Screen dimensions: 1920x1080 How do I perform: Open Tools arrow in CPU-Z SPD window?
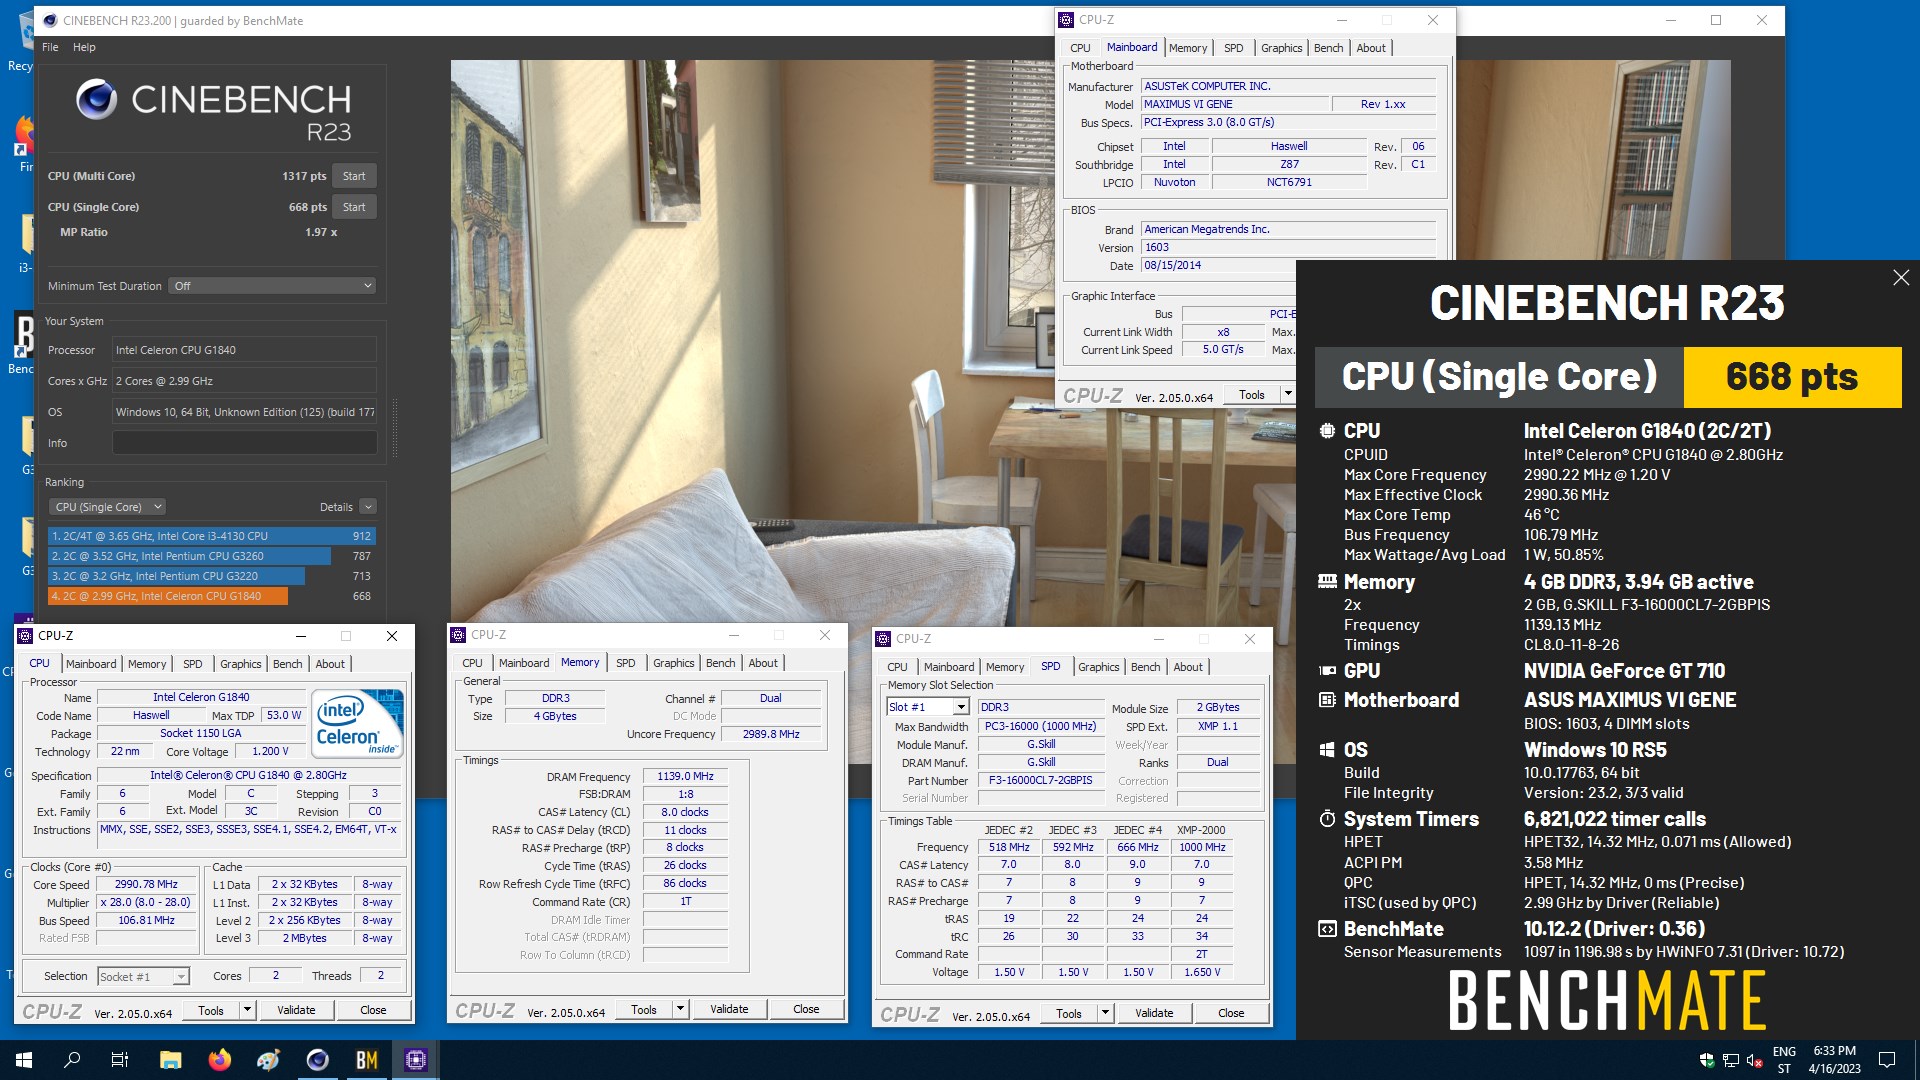pos(1105,1013)
